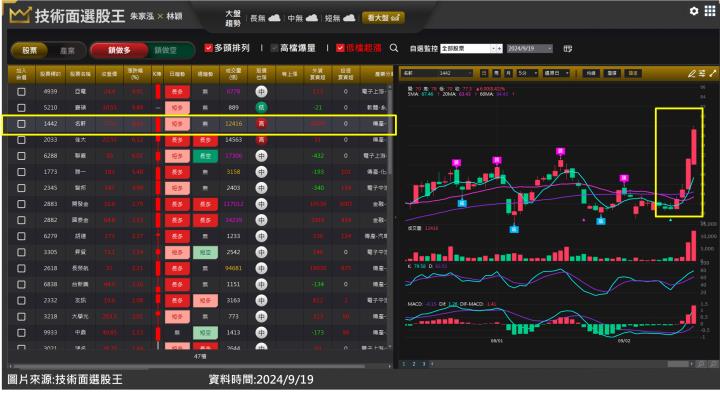Image resolution: width=720 pixels, height=393 pixels.
Task: Check the watchlist box for stock 6288
Action: (x=21, y=156)
